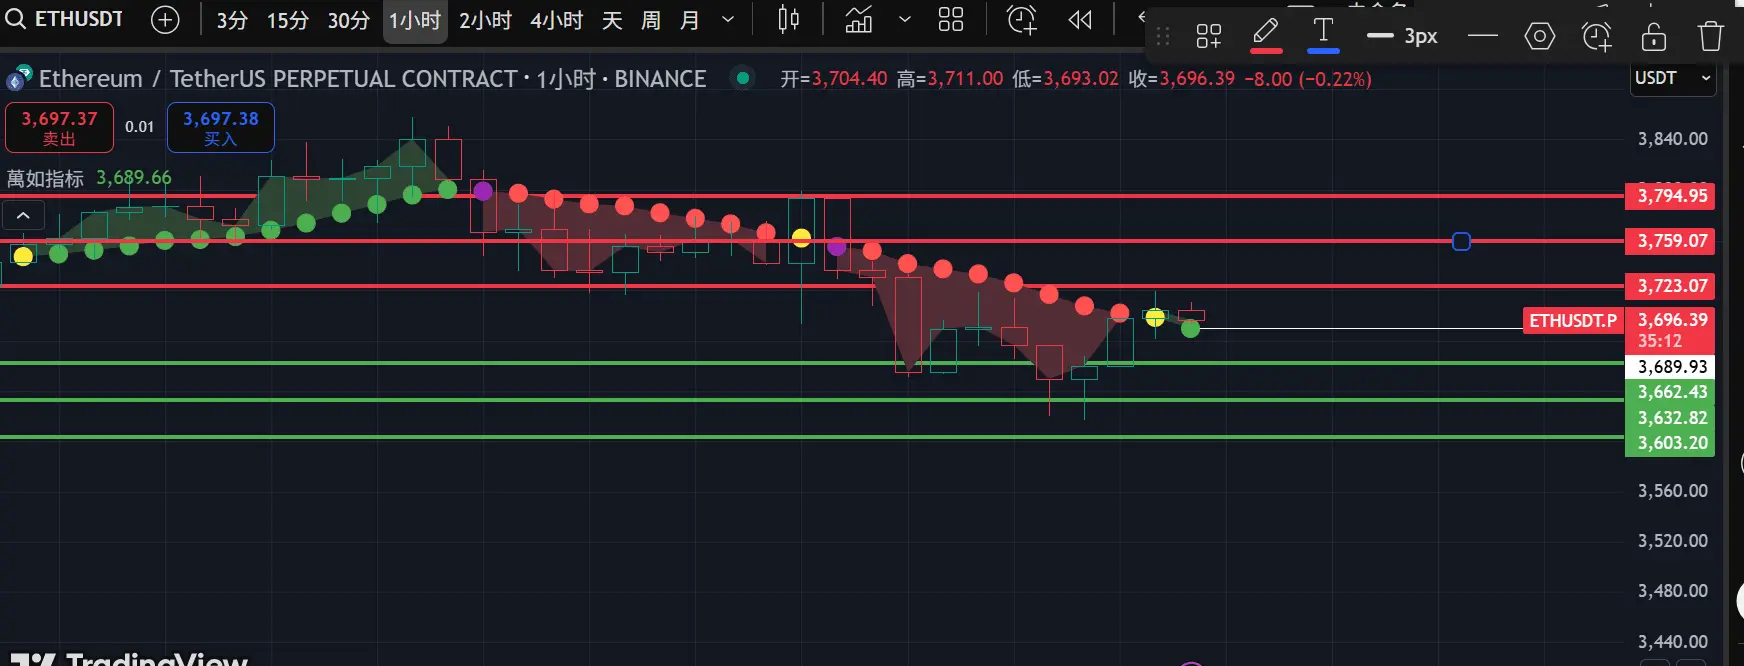Expand the dropdown arrow beside the indicators icon
The height and width of the screenshot is (666, 1744).
905,19
